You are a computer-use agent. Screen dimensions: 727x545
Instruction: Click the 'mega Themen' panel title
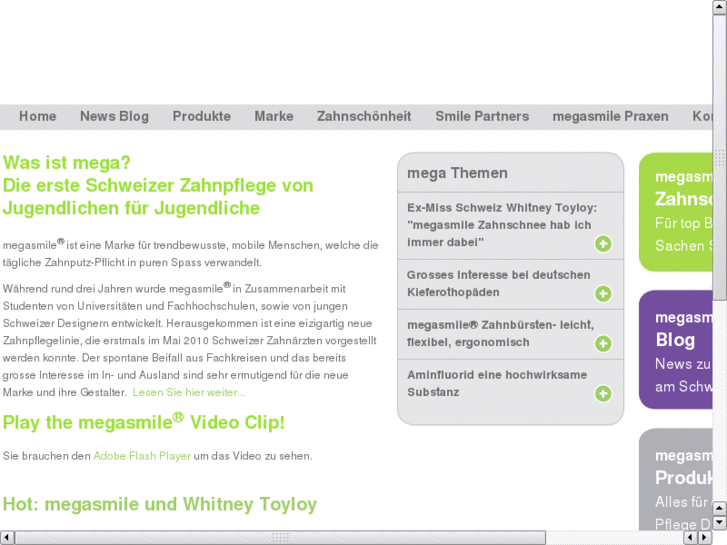pos(457,173)
